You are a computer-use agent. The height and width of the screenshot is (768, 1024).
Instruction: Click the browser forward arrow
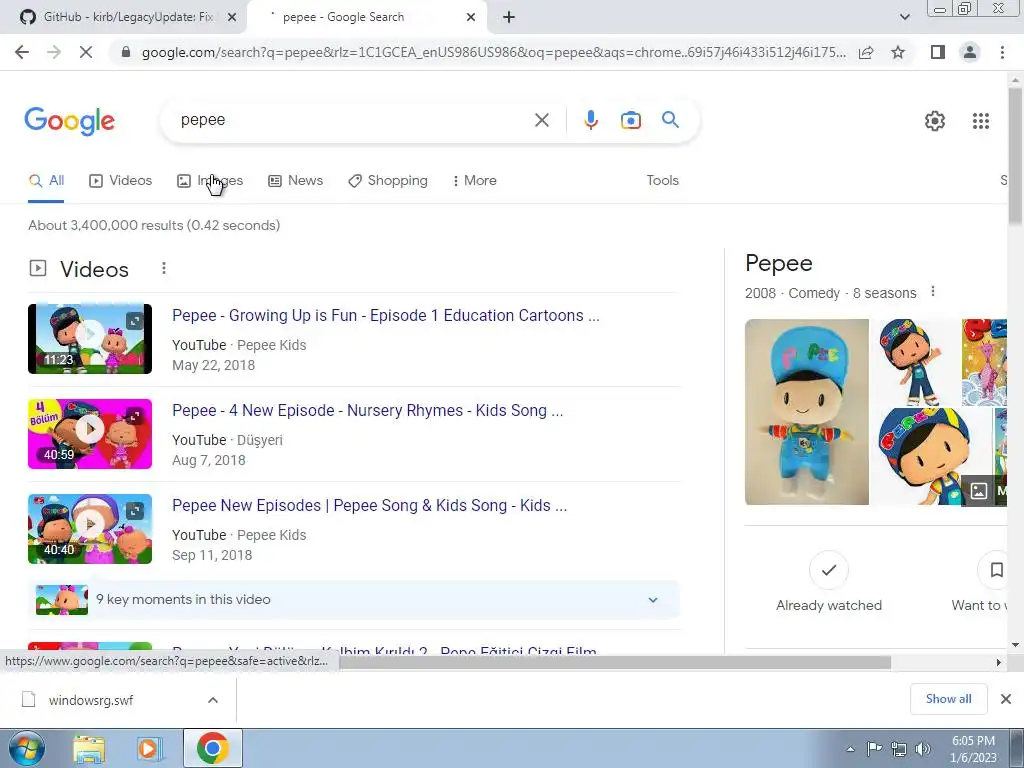tap(54, 52)
